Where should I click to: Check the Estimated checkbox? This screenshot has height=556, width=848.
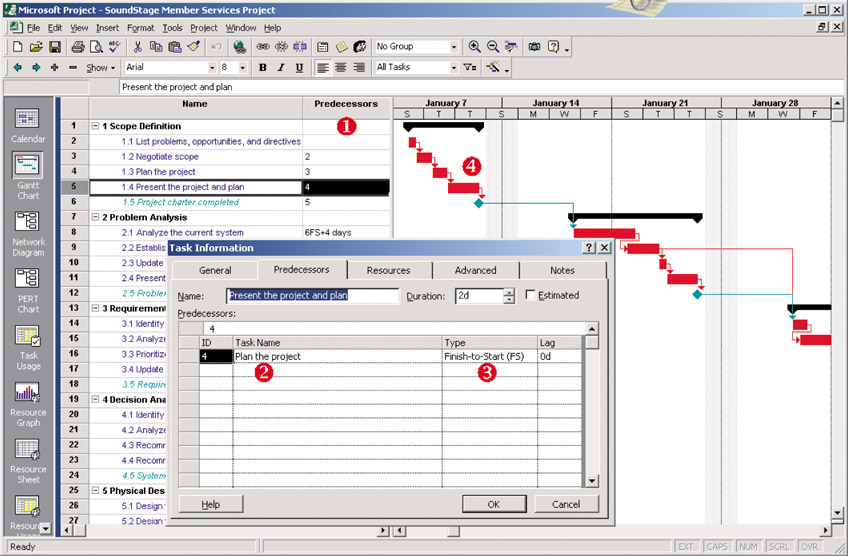point(531,295)
